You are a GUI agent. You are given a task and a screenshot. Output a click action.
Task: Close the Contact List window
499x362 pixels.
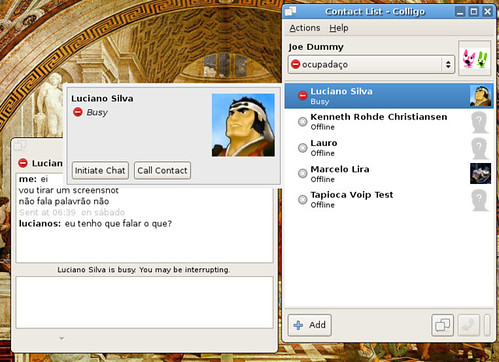click(x=487, y=12)
